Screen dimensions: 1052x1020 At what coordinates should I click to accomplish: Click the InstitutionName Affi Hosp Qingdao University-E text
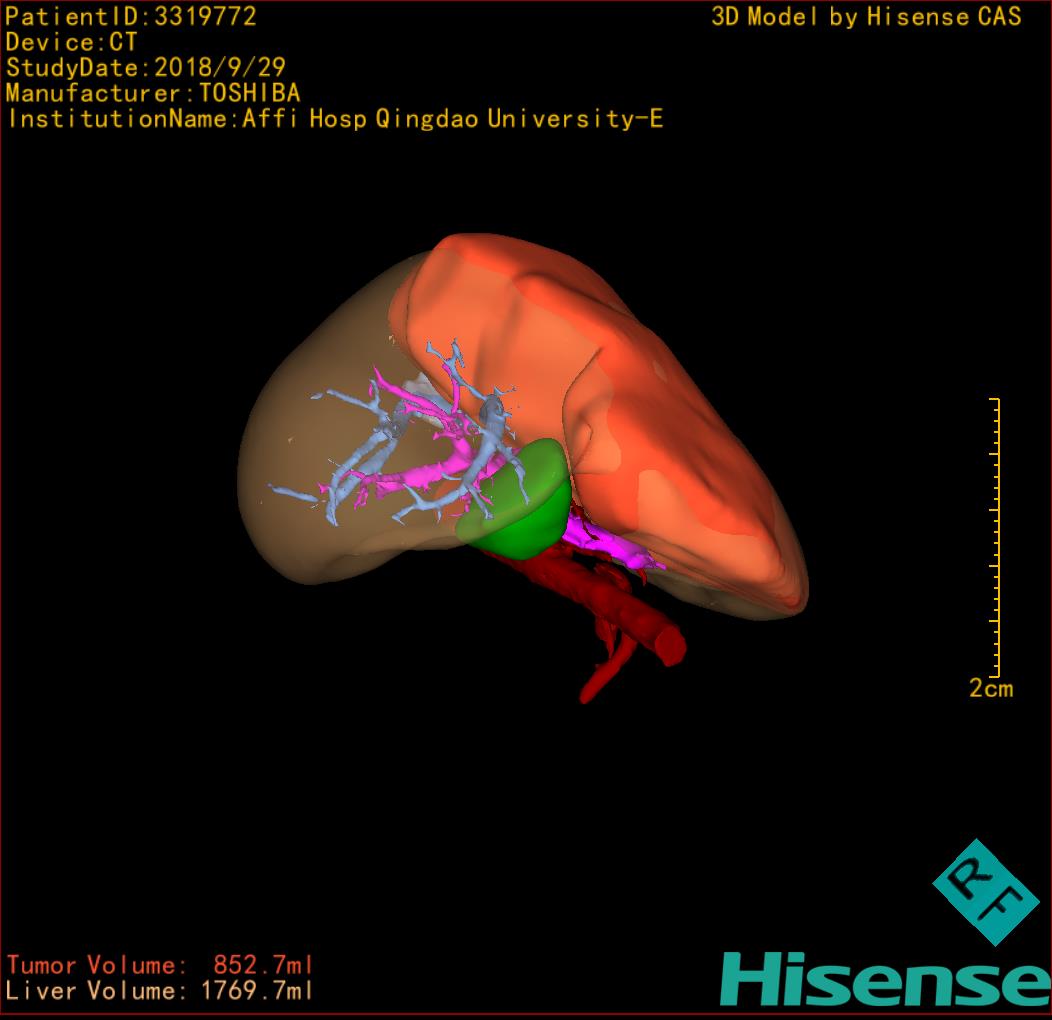point(335,119)
